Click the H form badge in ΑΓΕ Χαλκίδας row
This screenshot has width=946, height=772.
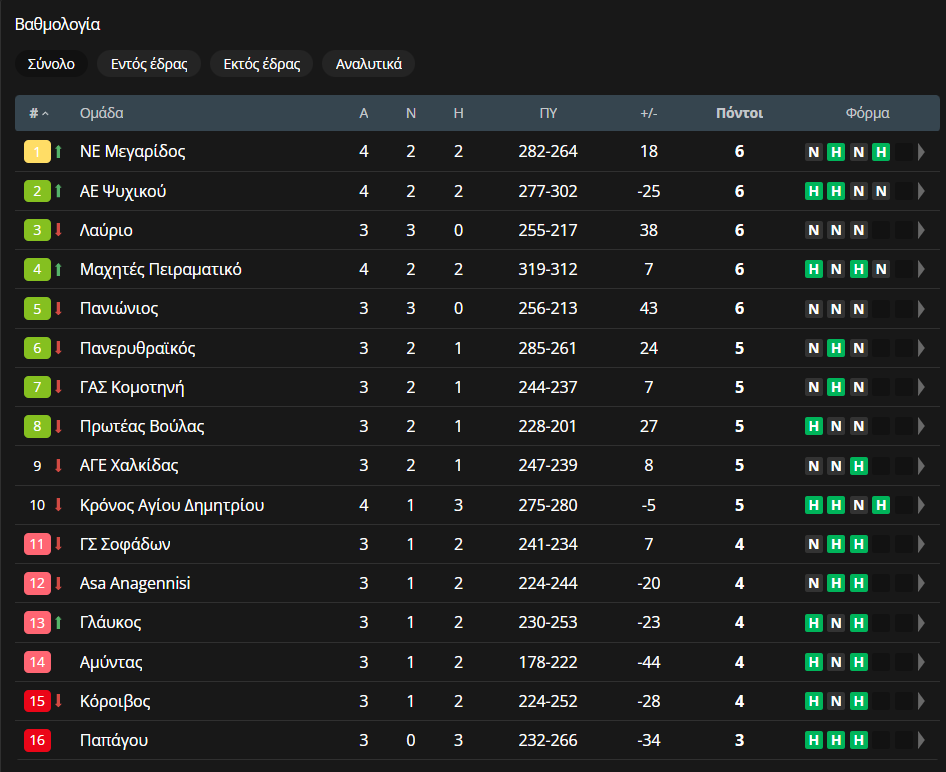point(859,466)
